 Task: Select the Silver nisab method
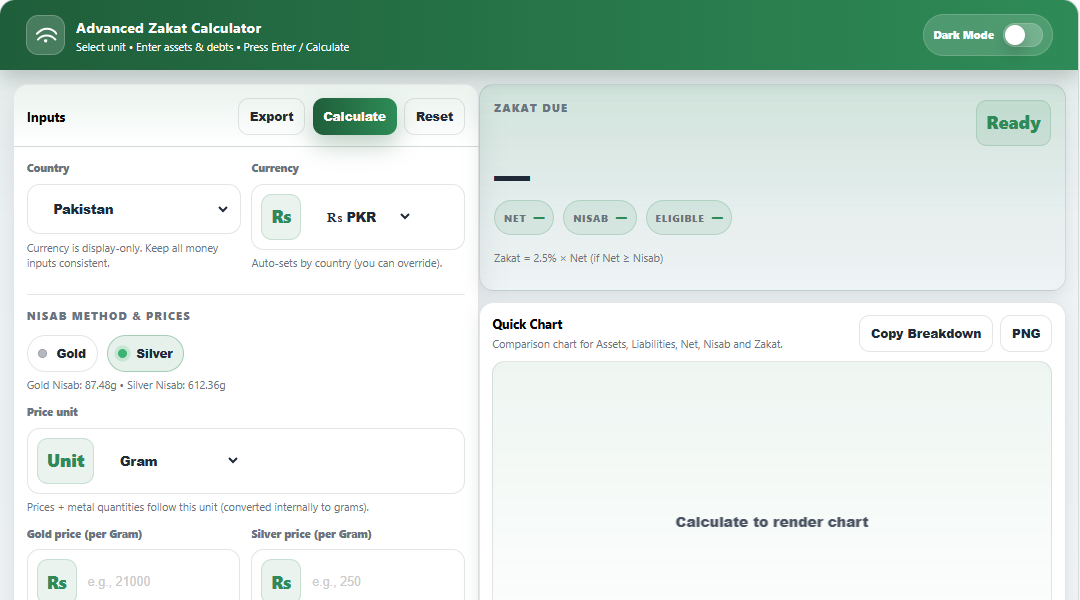(145, 353)
